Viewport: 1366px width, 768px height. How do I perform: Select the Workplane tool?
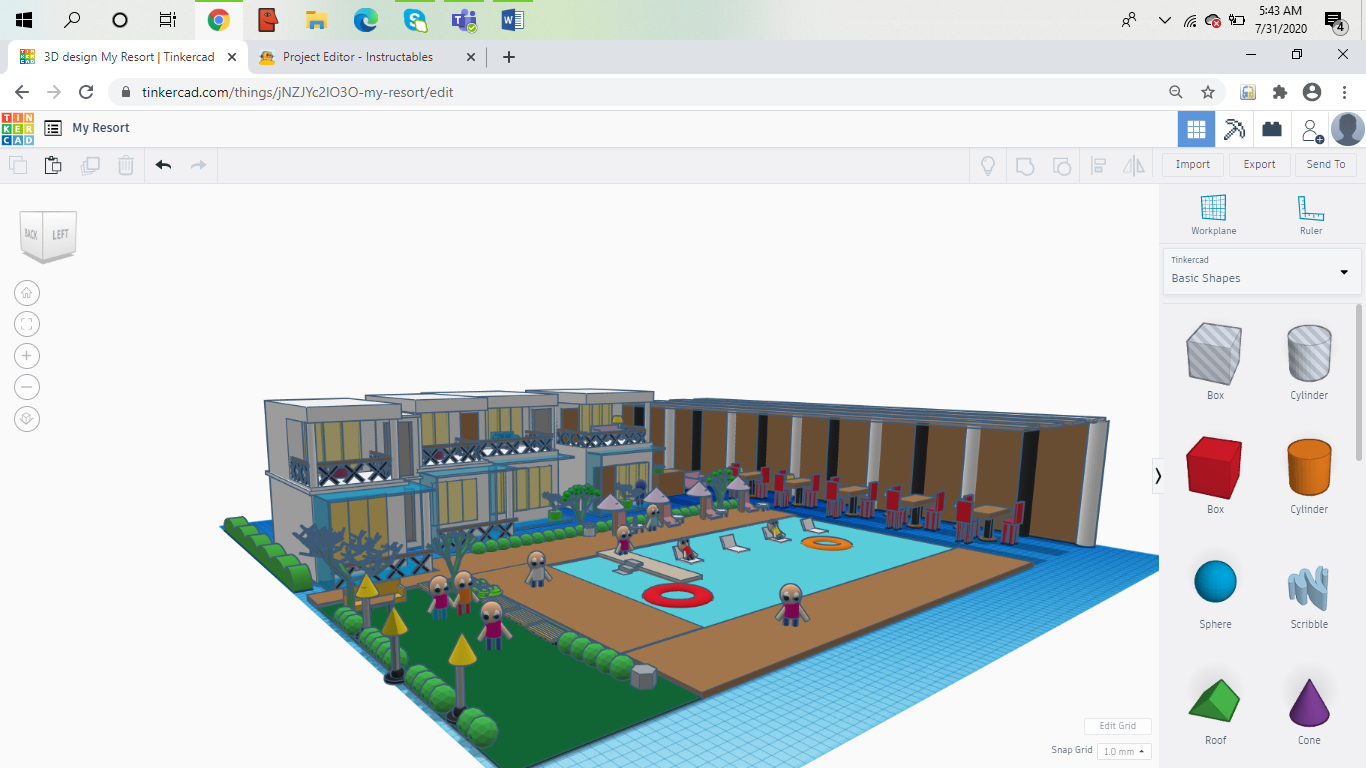click(x=1213, y=215)
